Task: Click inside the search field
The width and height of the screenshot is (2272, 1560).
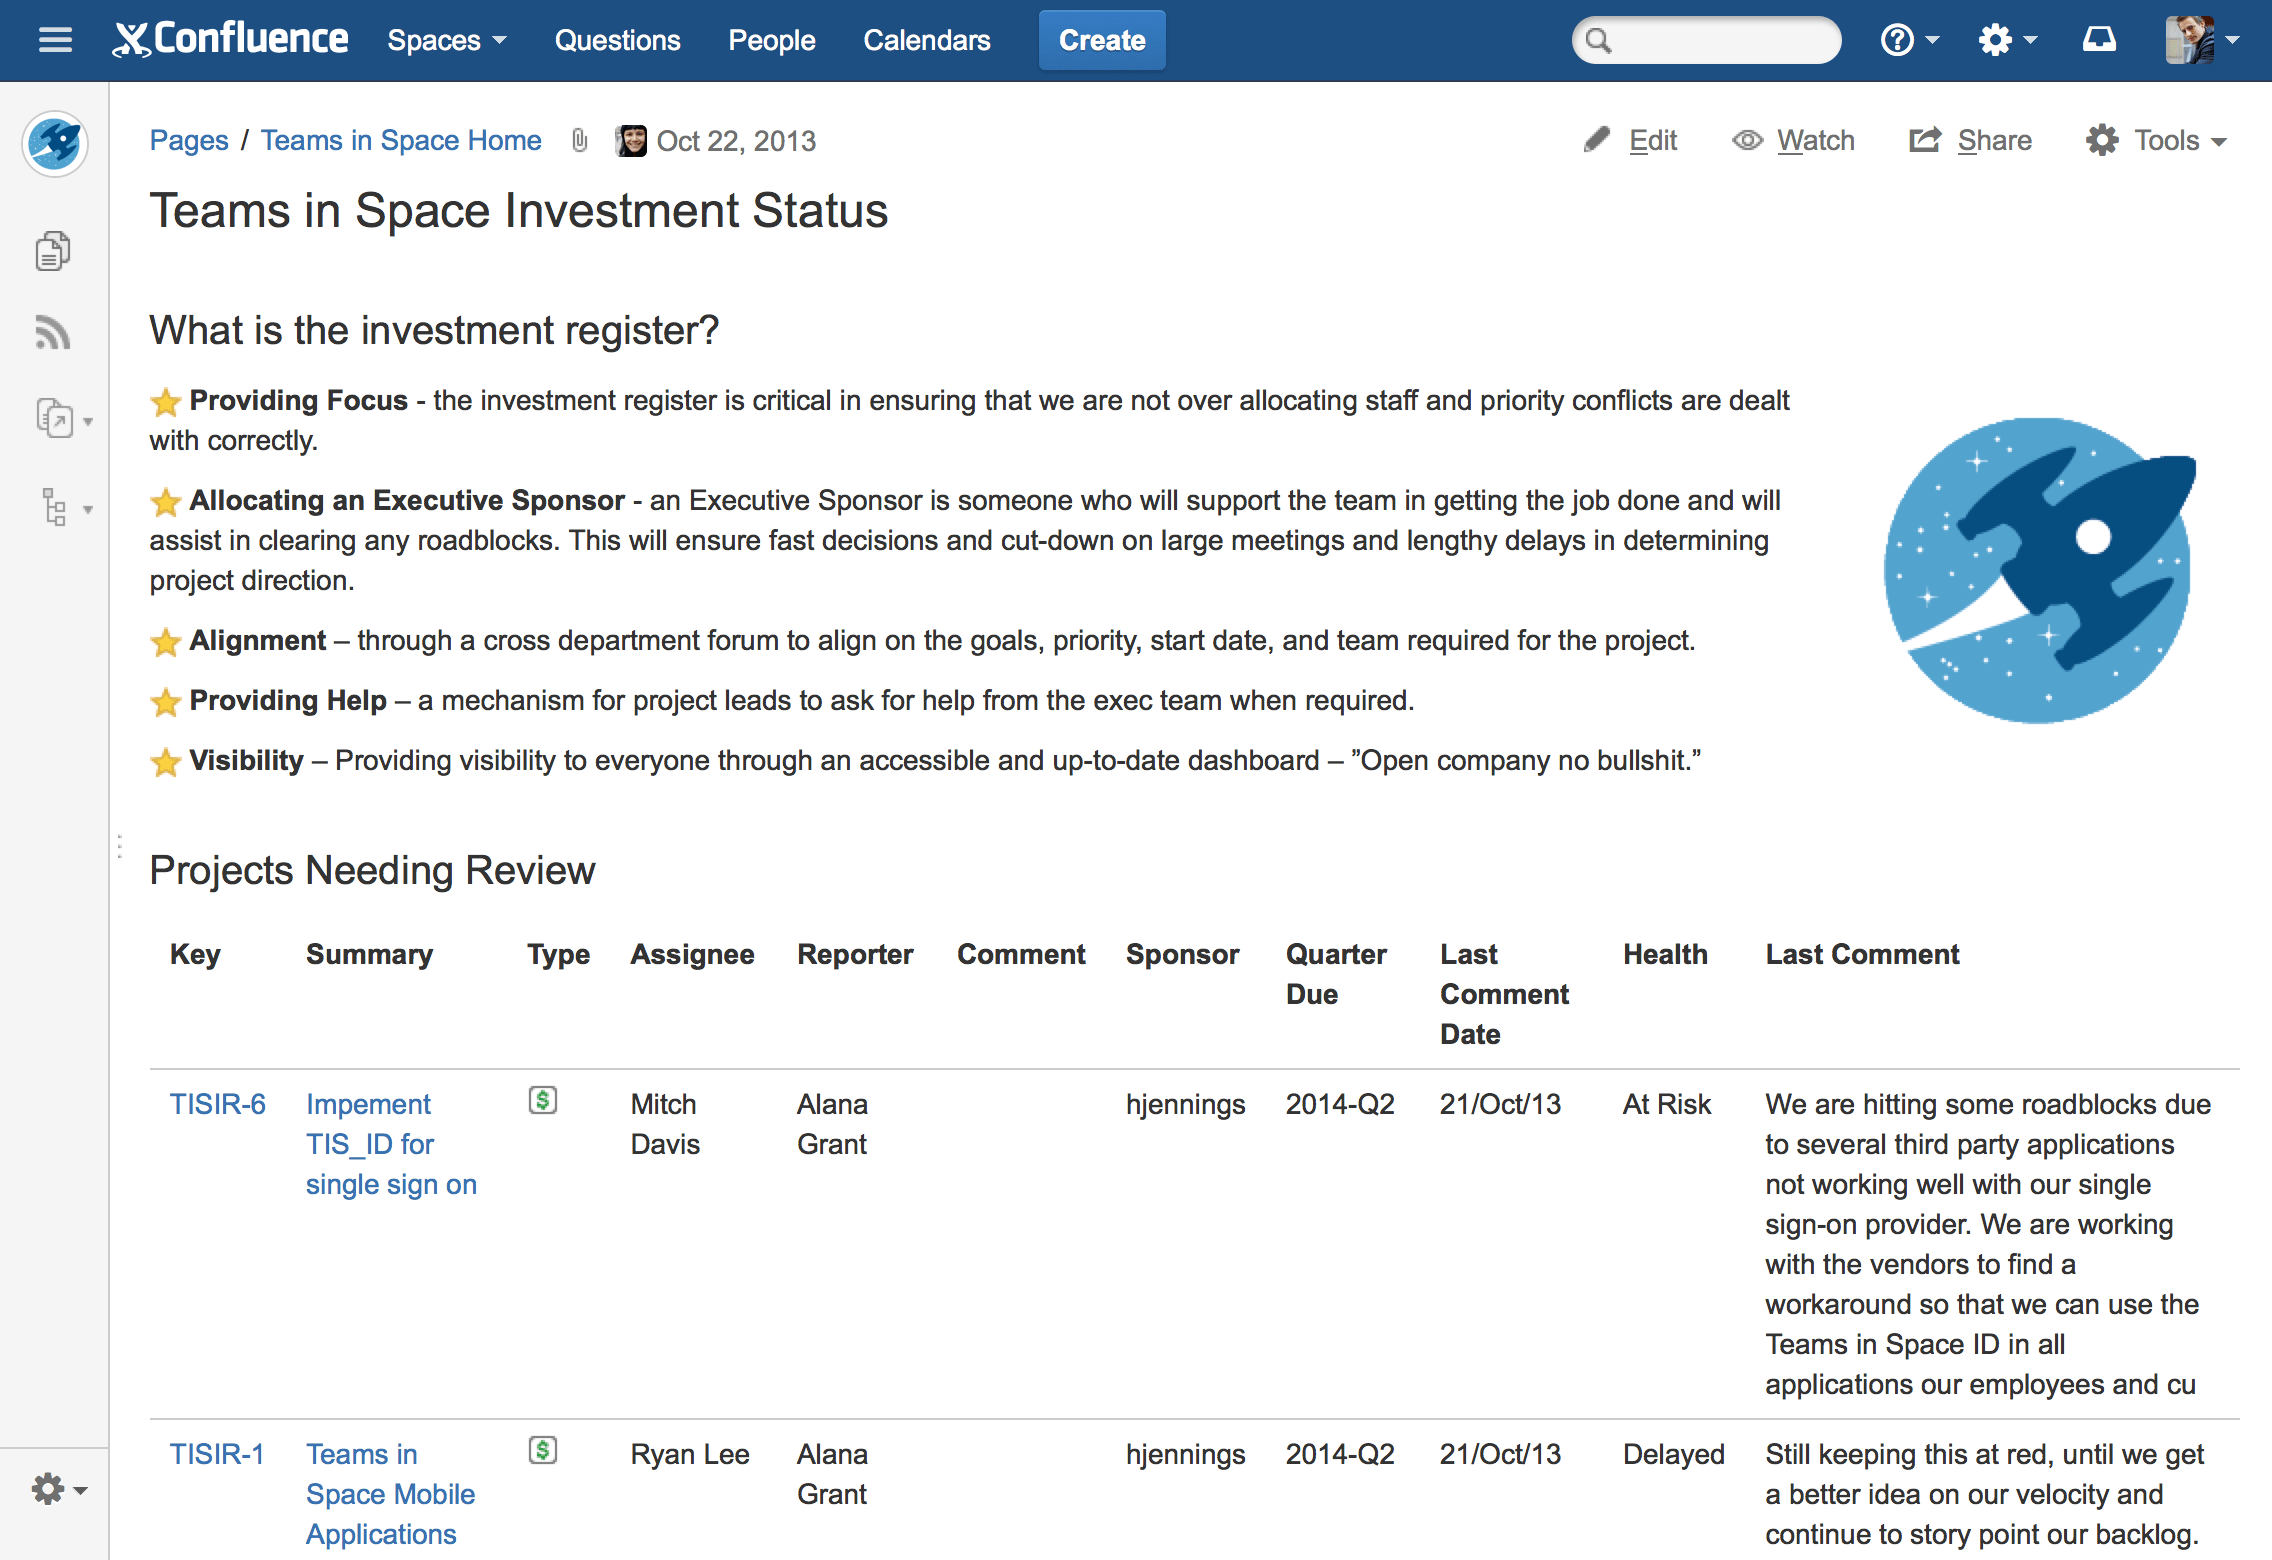Action: point(1705,40)
